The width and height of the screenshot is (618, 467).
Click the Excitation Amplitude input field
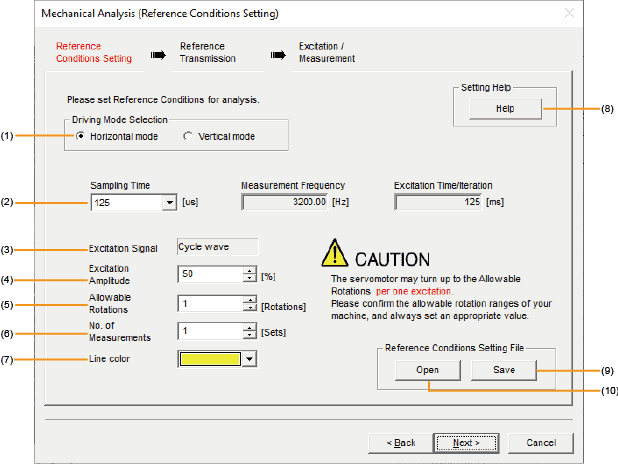(209, 275)
